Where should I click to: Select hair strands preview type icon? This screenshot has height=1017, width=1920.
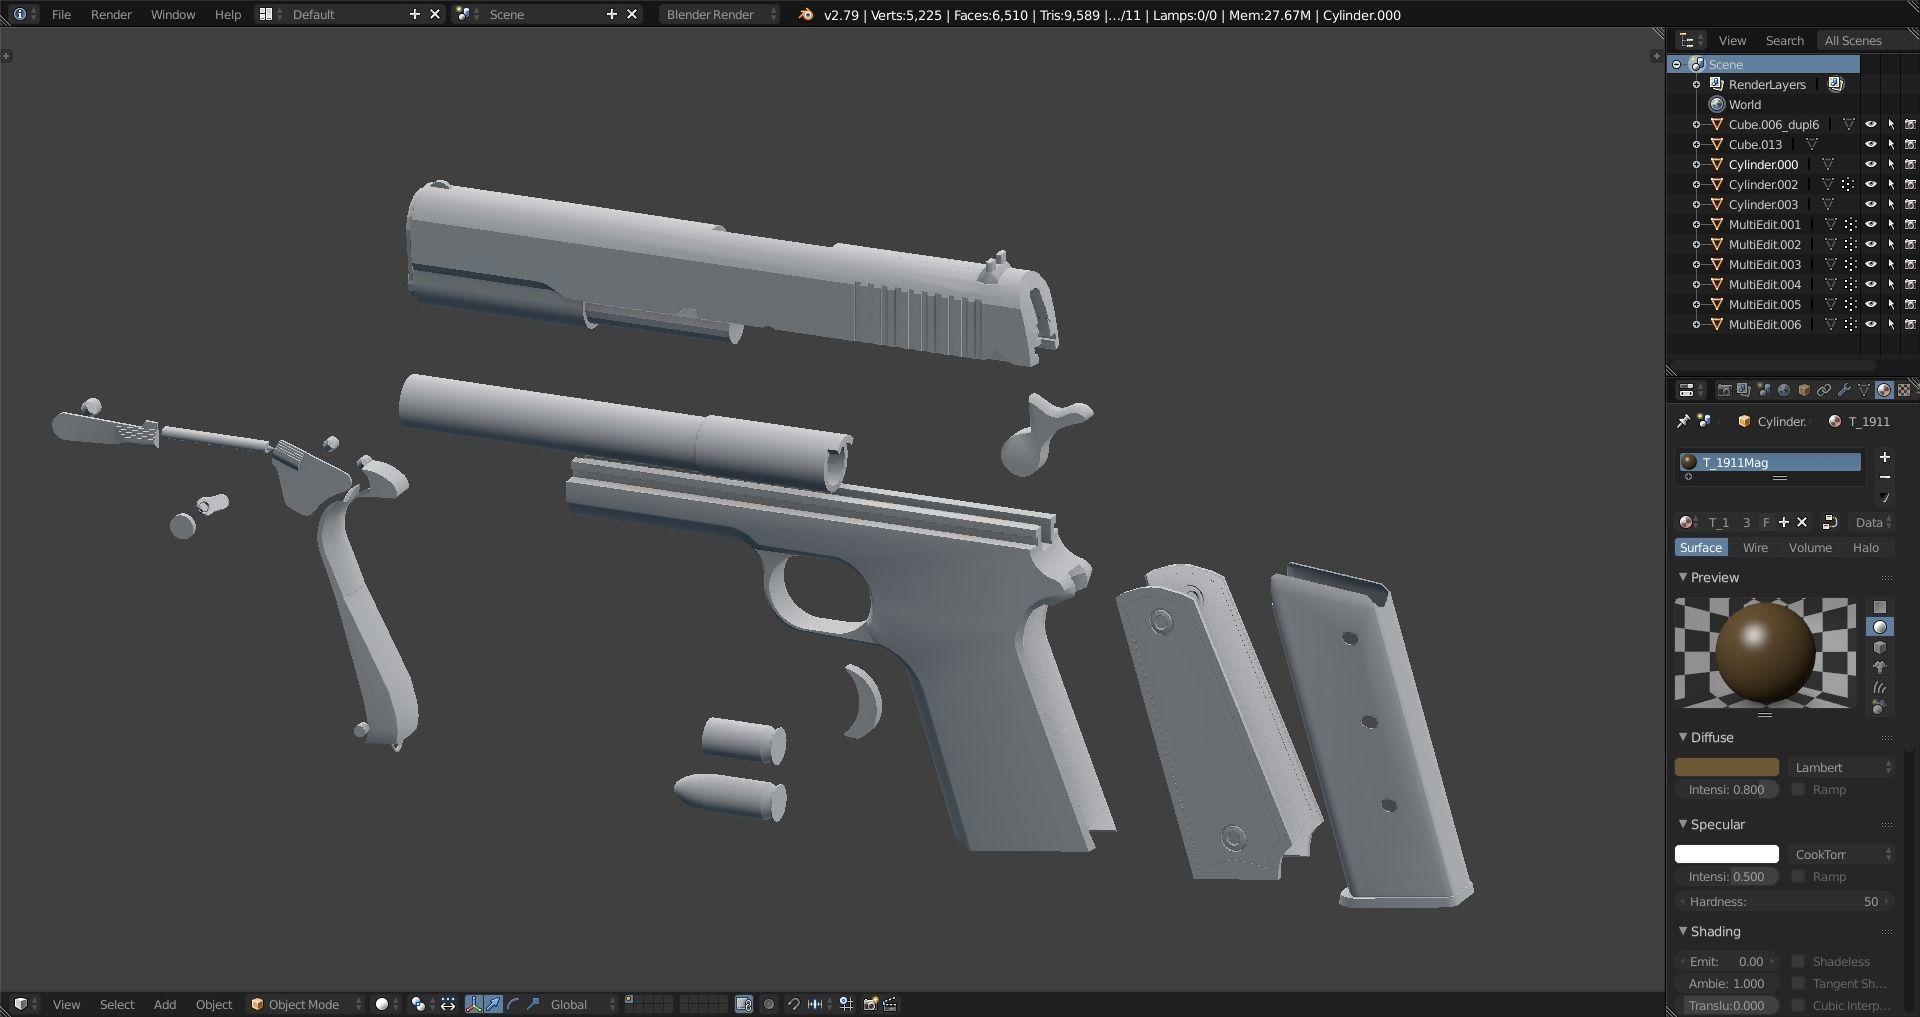1880,687
